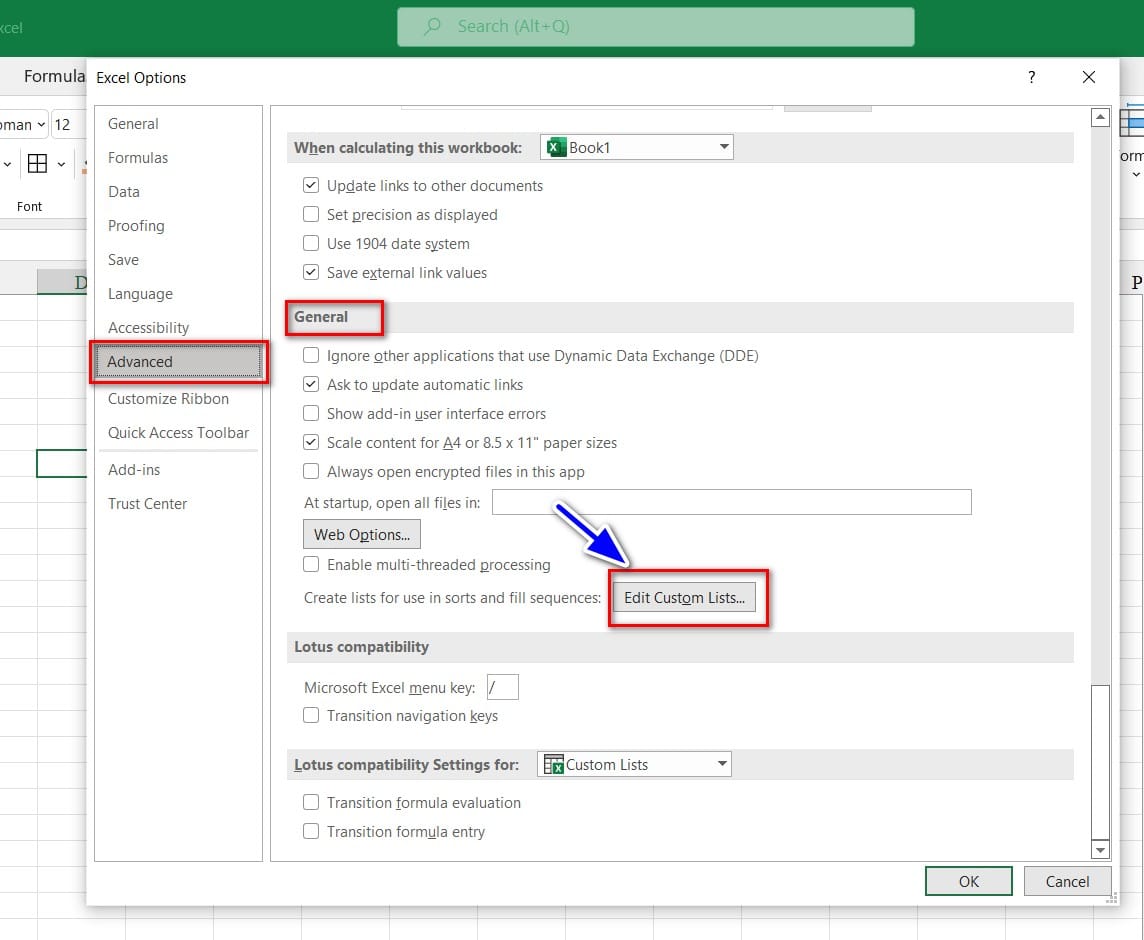Click the options pane scrollbar thumb

[1100, 762]
